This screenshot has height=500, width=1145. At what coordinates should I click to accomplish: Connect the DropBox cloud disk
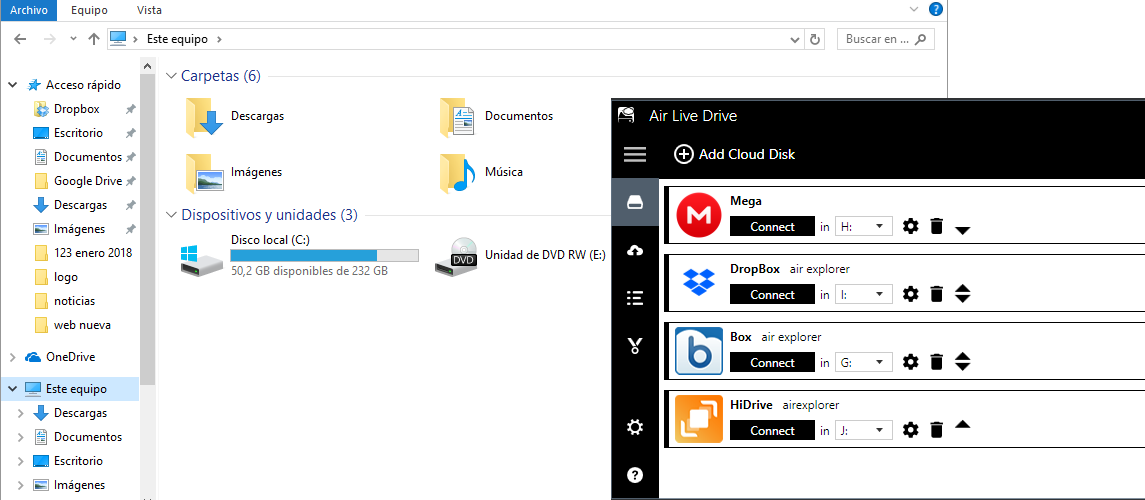[x=772, y=294]
